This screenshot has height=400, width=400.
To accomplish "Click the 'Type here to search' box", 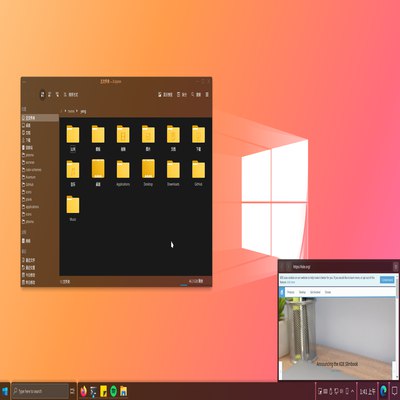I will 40,391.
